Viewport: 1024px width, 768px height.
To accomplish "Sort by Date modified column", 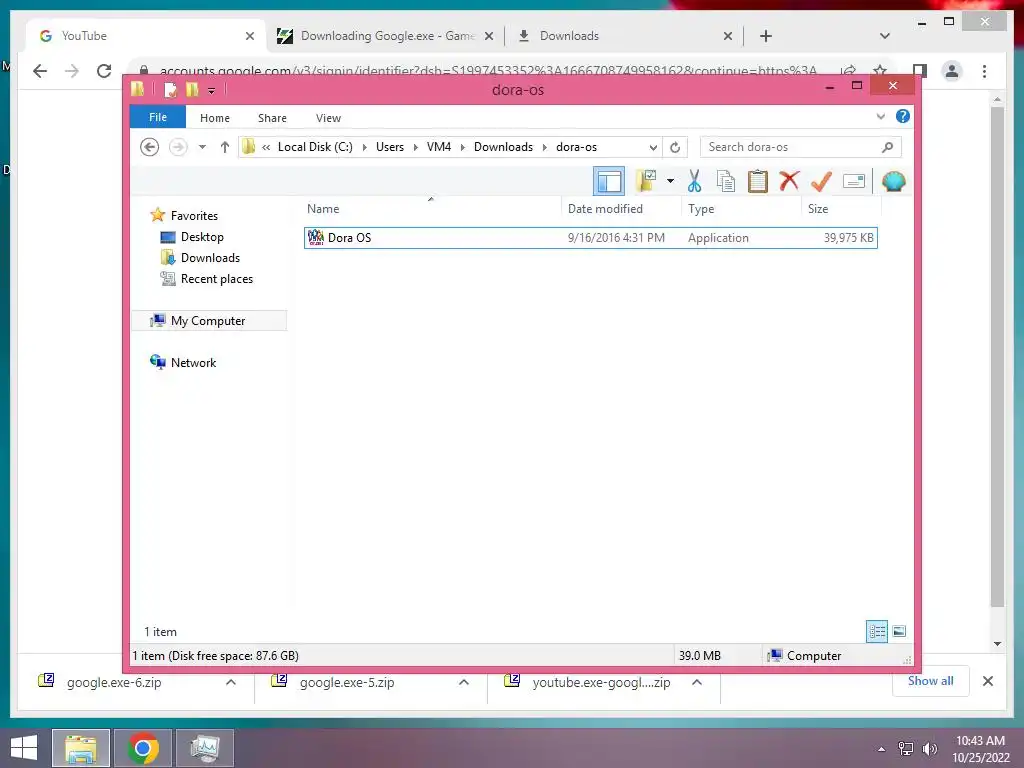I will 620,209.
